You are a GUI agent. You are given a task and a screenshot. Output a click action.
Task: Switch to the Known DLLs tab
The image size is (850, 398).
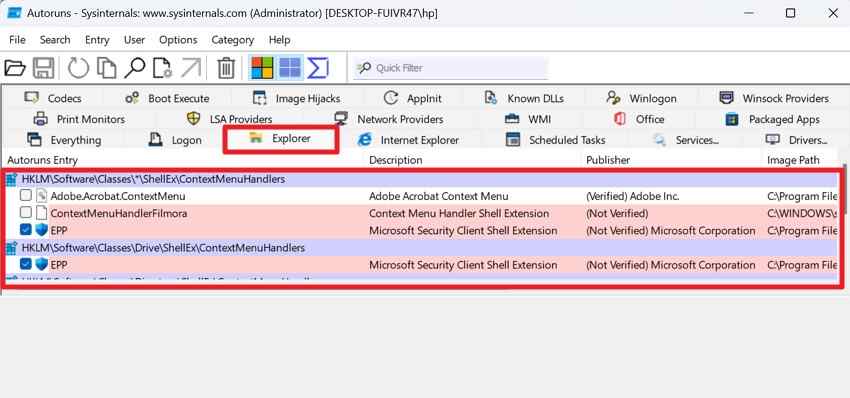524,98
